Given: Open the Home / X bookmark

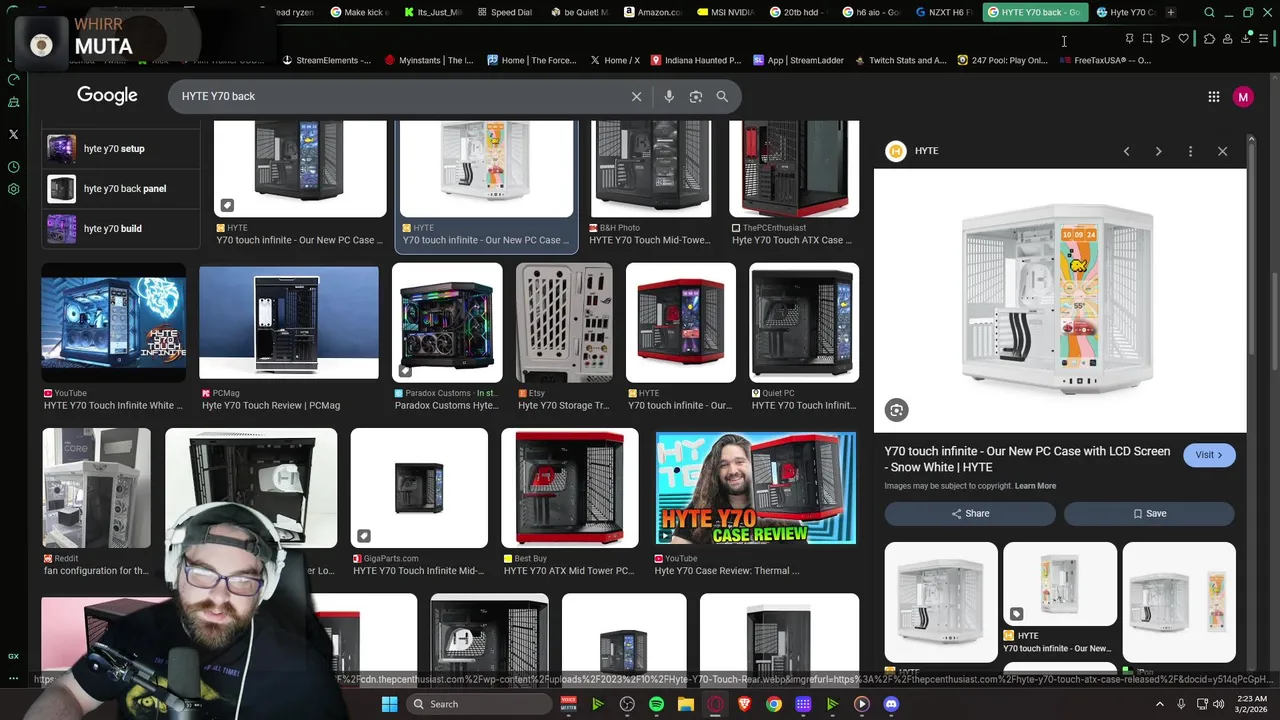Looking at the screenshot, I should (x=615, y=60).
